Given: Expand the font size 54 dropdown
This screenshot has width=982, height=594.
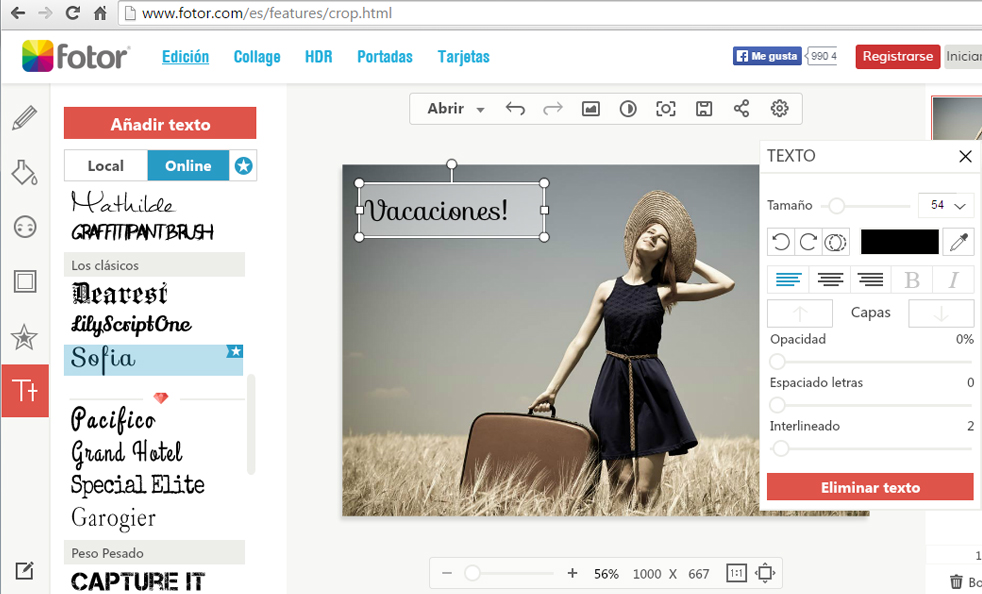Looking at the screenshot, I should click(x=959, y=206).
